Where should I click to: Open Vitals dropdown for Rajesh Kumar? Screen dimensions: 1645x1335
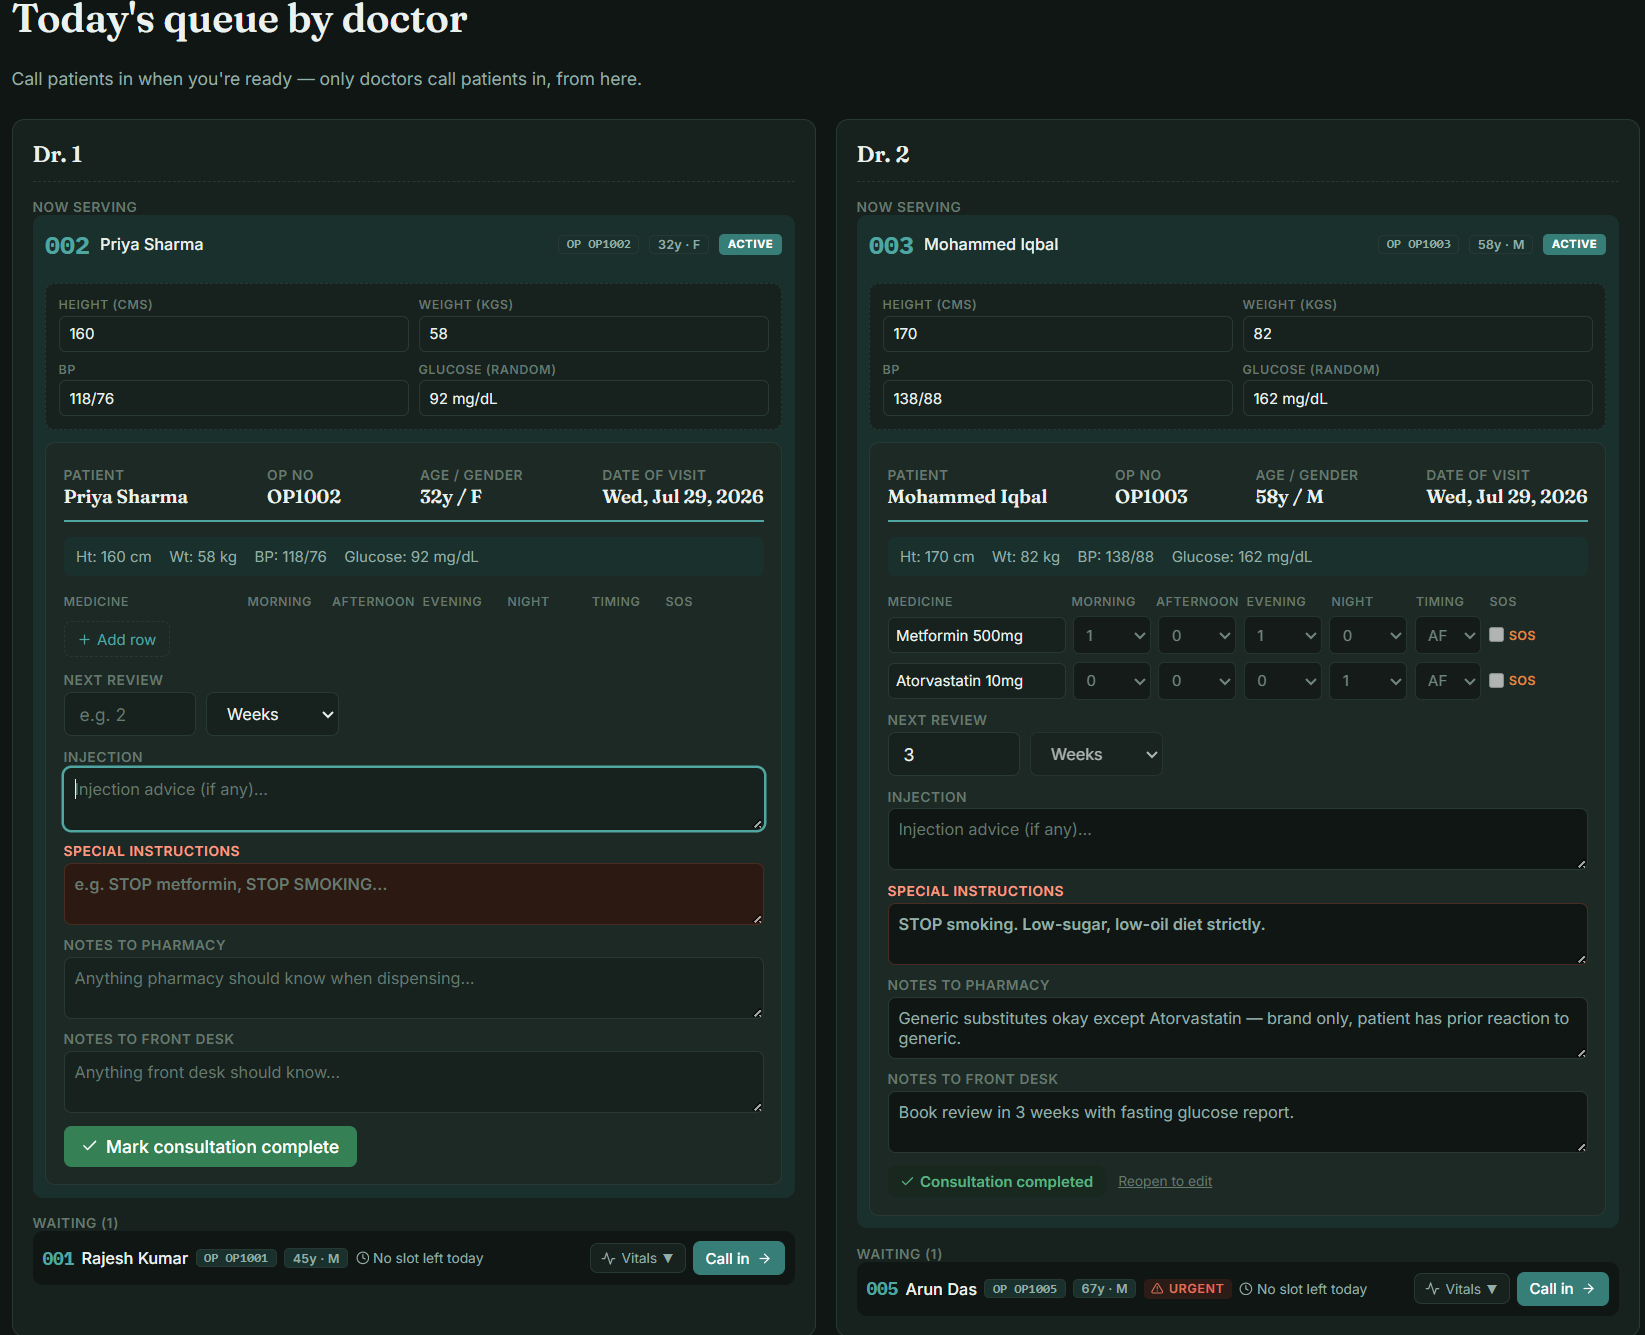click(x=637, y=1258)
